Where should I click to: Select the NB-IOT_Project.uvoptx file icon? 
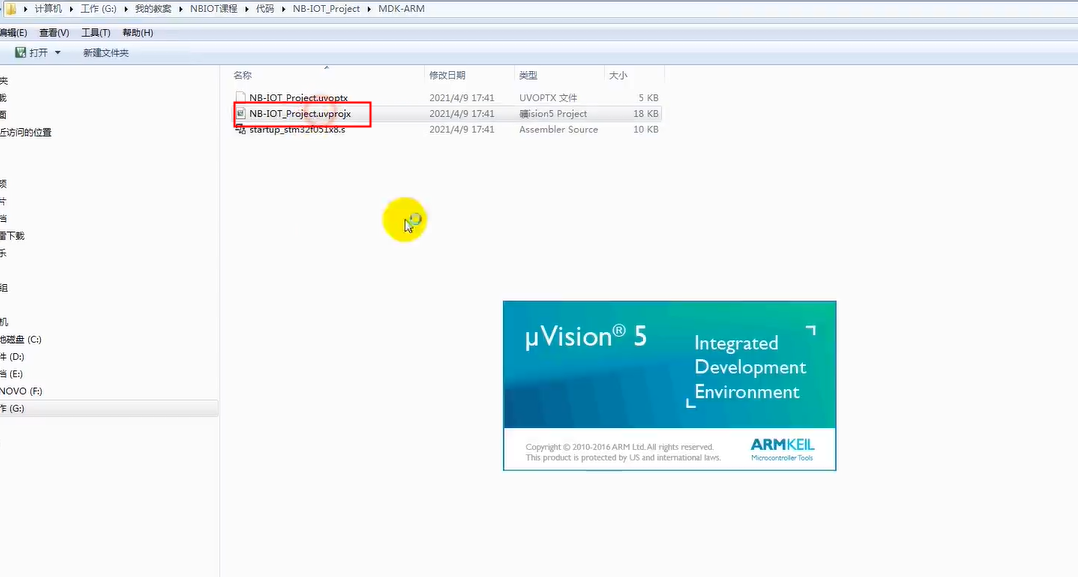pos(241,98)
